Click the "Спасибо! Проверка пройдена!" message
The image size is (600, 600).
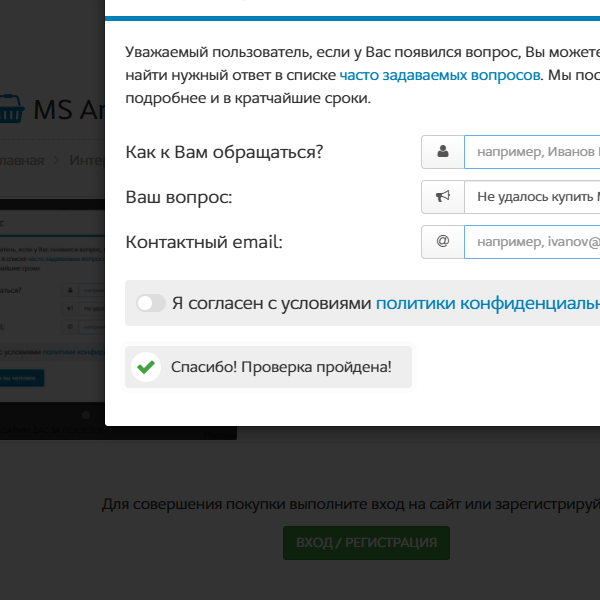[281, 367]
